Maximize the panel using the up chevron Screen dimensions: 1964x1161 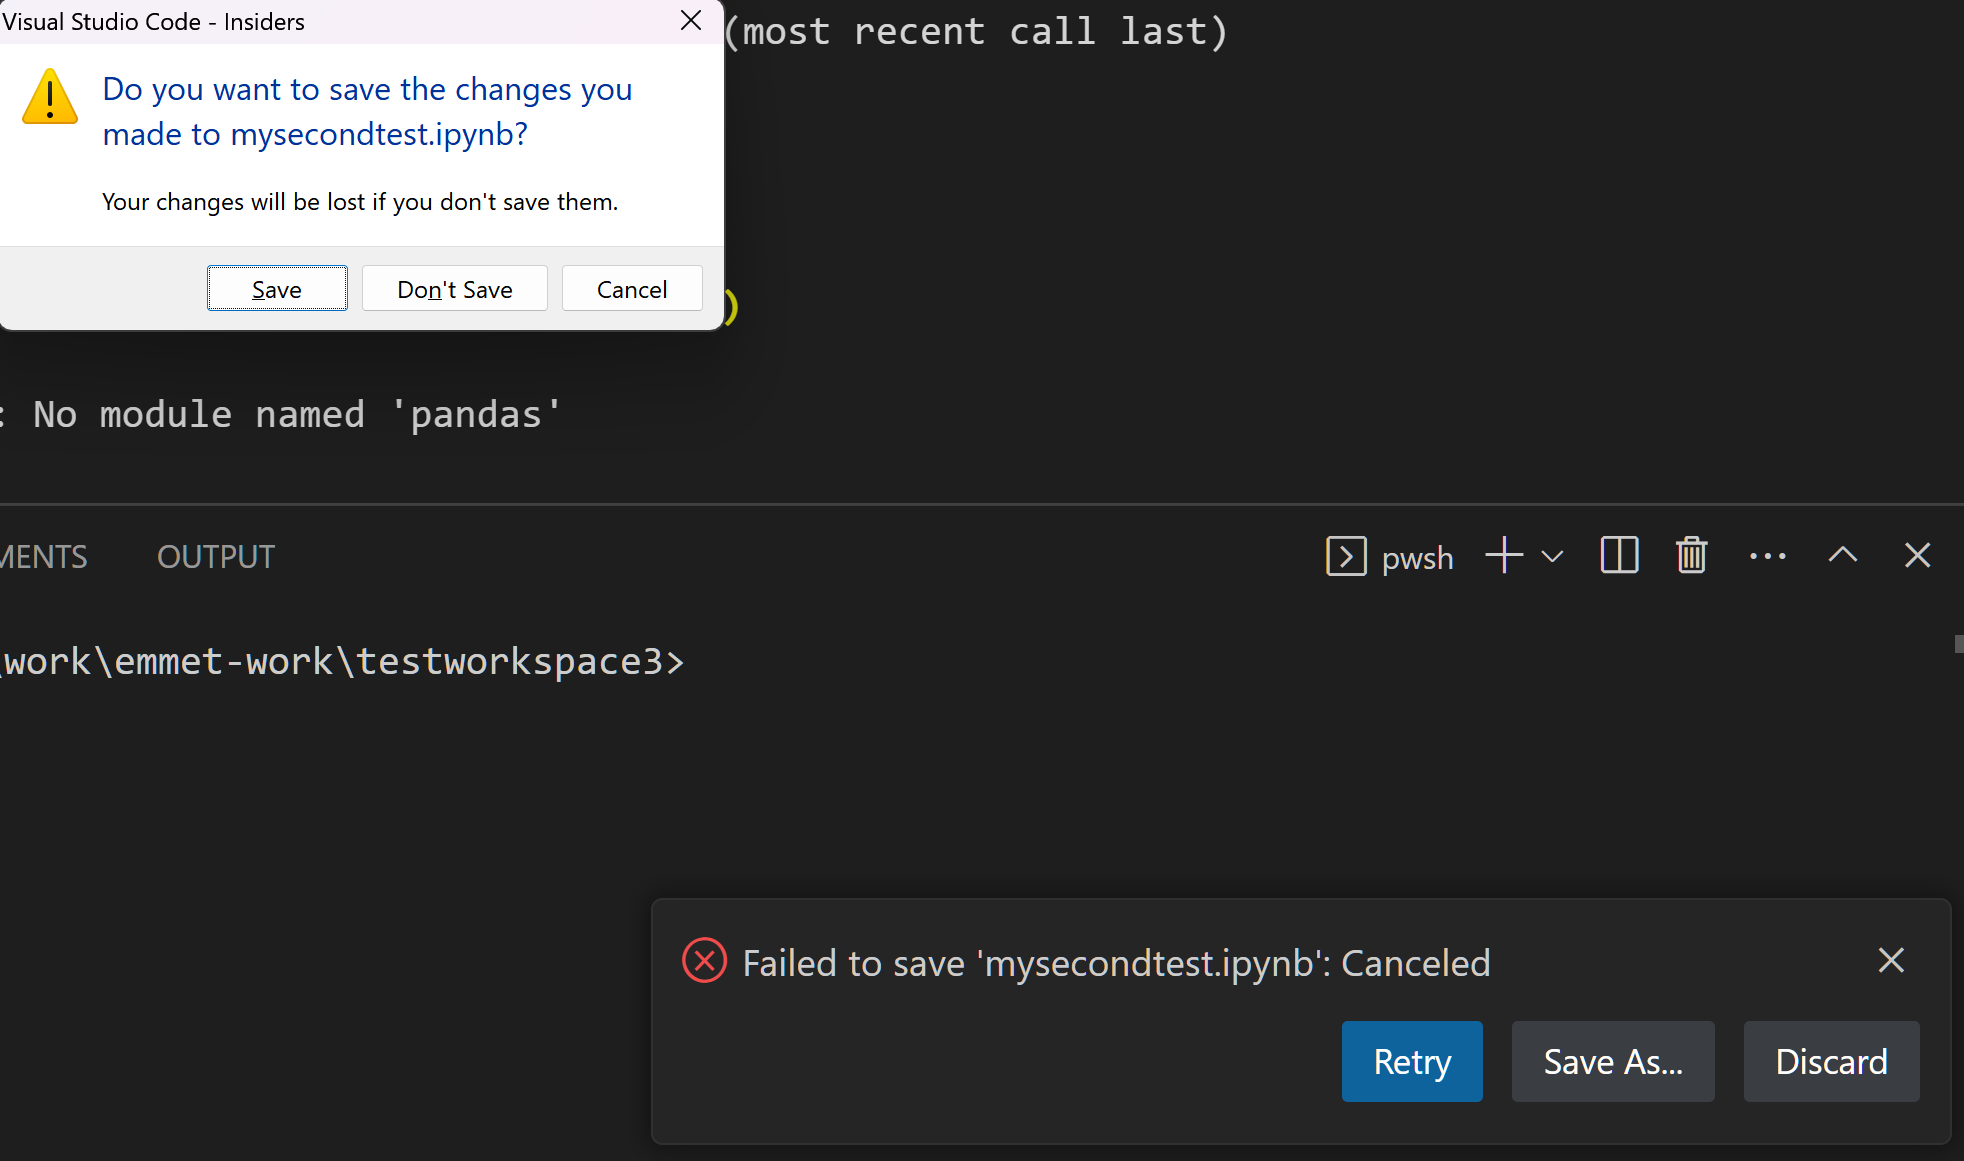coord(1842,556)
